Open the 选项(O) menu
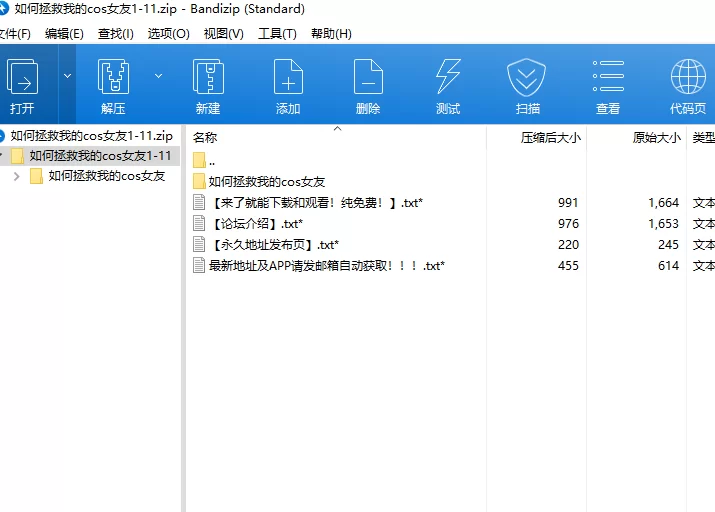715x512 pixels. [168, 34]
